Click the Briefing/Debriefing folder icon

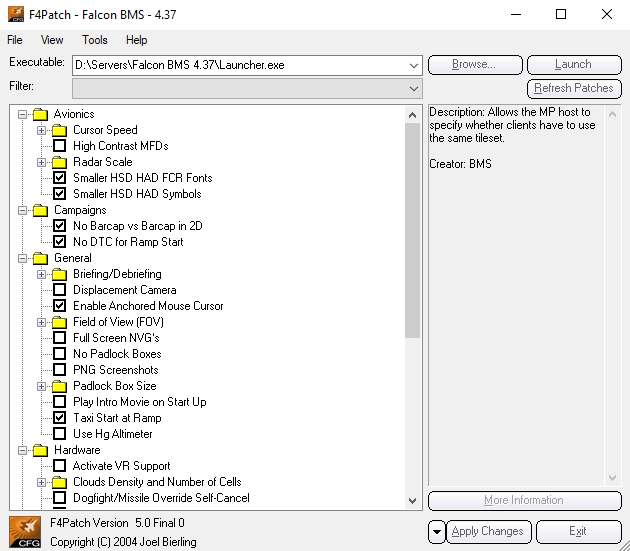tap(59, 274)
